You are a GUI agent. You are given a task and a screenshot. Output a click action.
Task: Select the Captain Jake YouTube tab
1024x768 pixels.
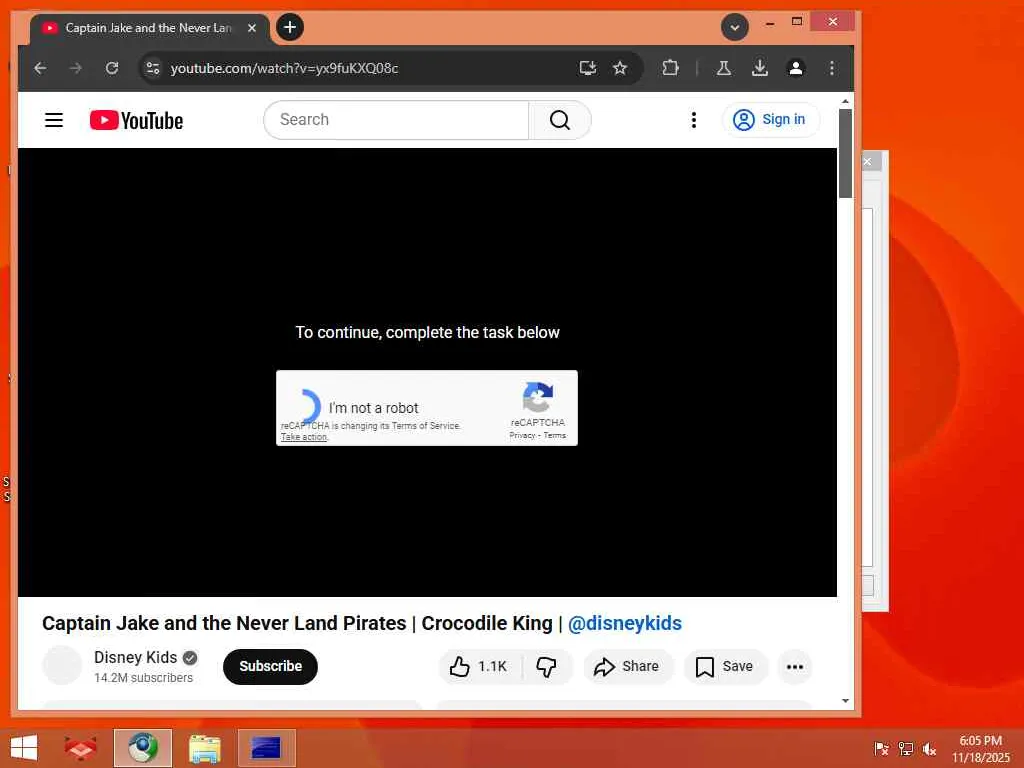pyautogui.click(x=149, y=28)
